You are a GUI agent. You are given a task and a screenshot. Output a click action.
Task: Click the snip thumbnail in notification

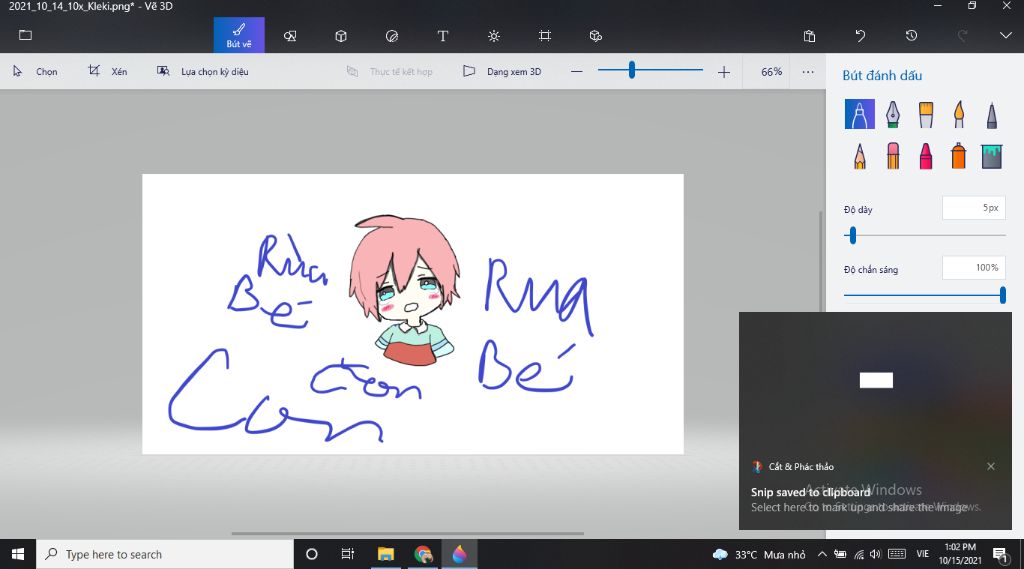coord(876,380)
